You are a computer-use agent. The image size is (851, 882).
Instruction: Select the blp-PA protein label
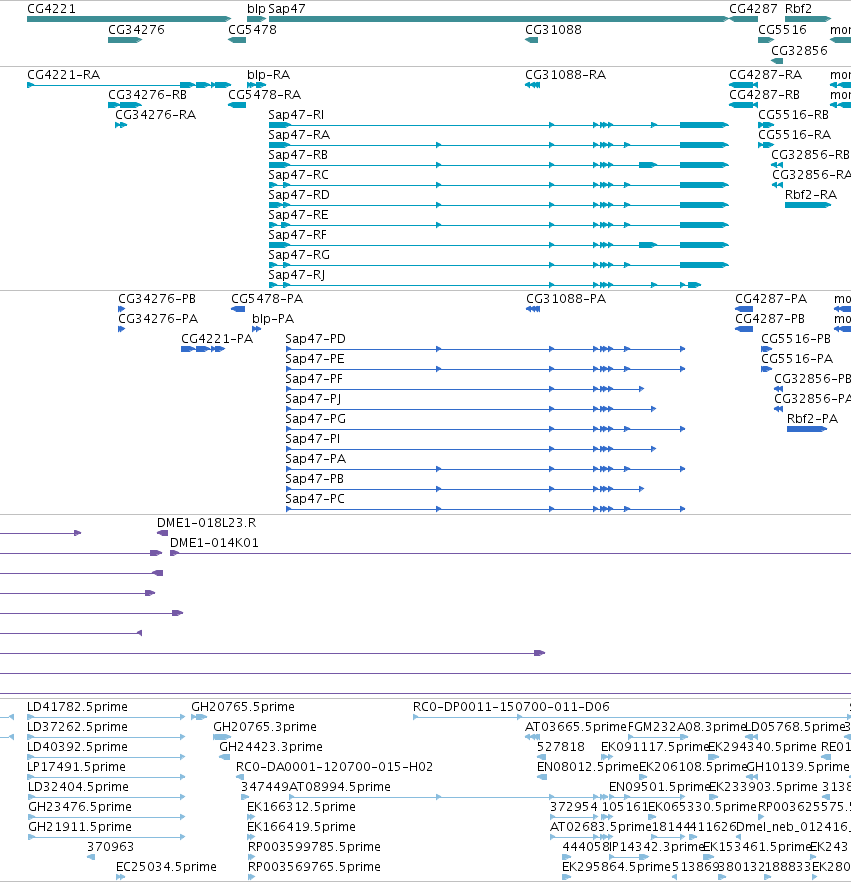click(273, 319)
